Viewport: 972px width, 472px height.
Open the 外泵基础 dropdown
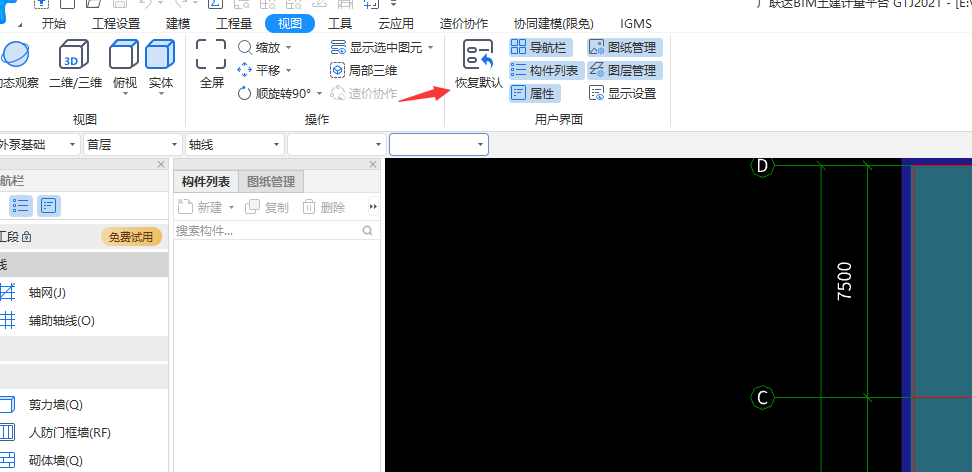40,145
